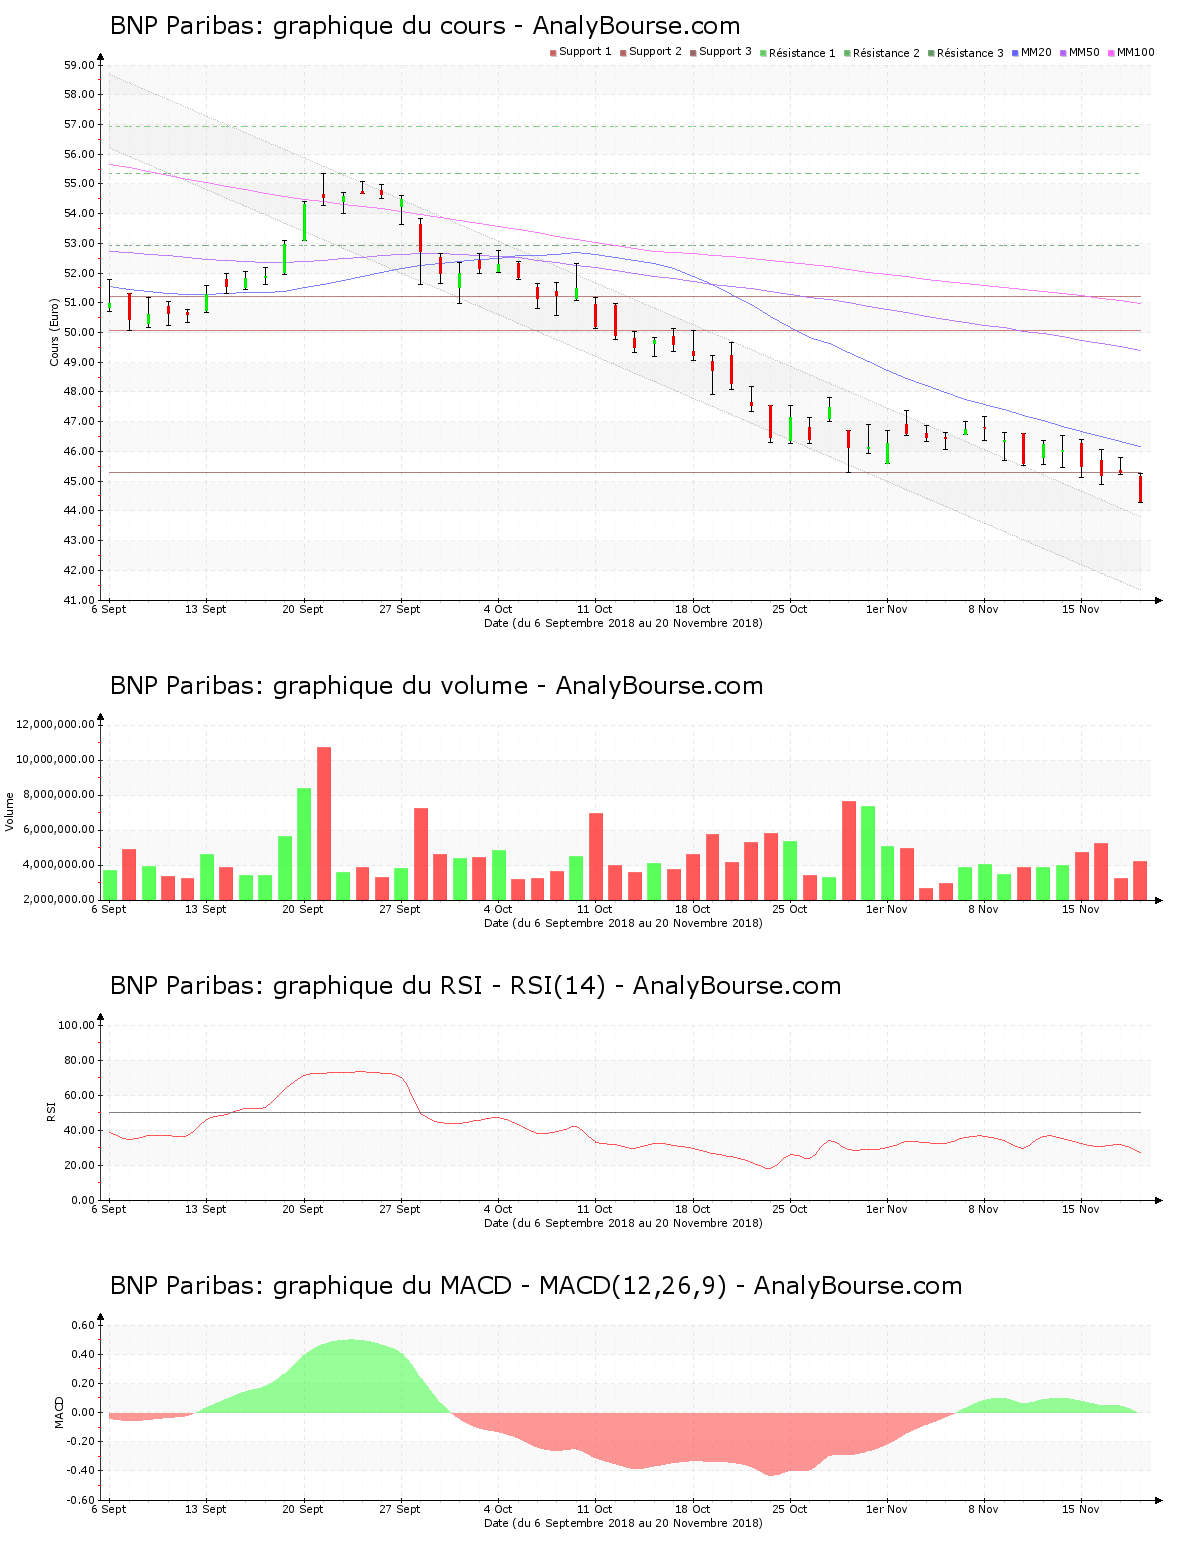Select the 'Résistance 3' legend label
The image size is (1200, 1550).
coord(970,53)
